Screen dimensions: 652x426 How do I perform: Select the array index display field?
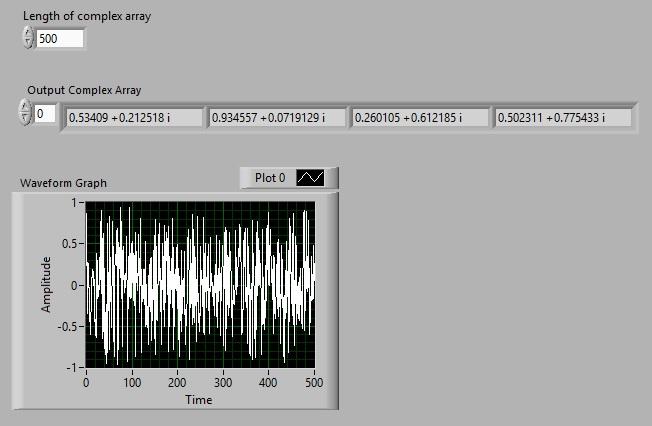pyautogui.click(x=46, y=114)
